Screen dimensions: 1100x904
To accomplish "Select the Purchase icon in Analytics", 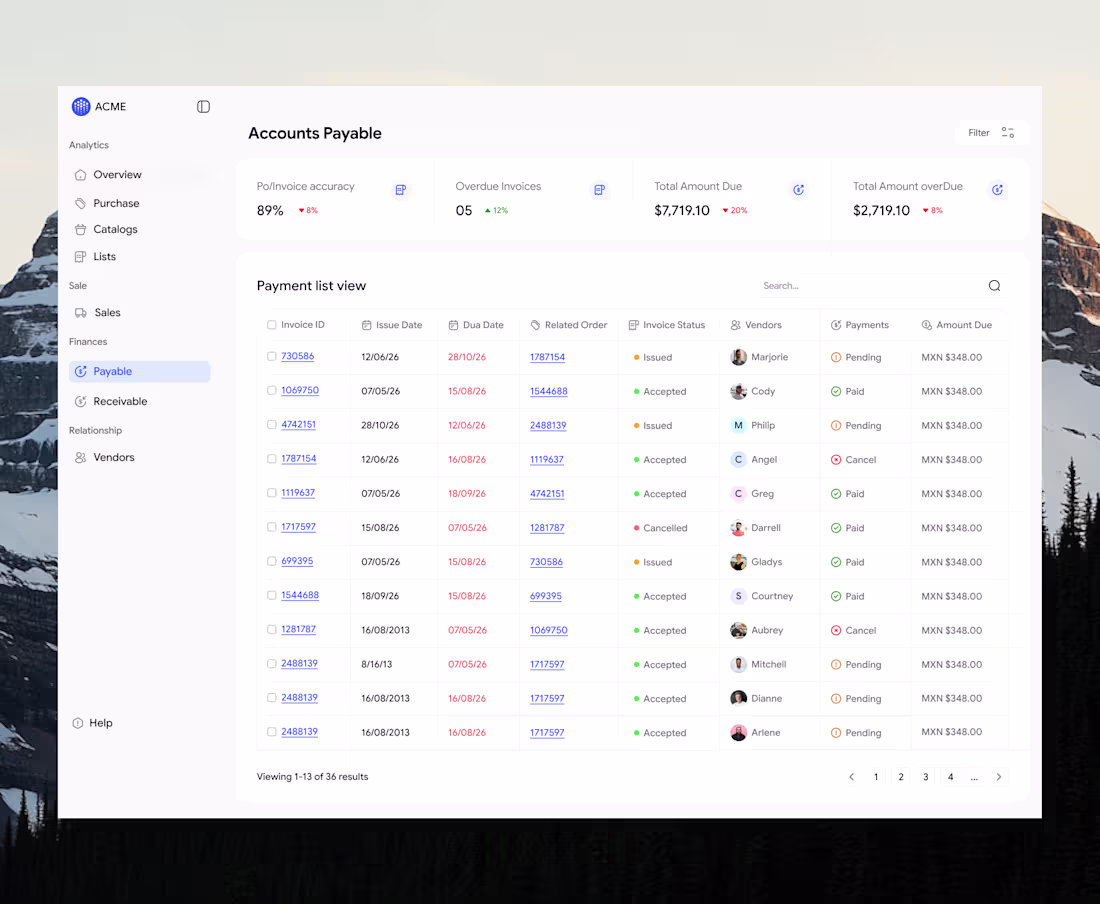I will 83,203.
